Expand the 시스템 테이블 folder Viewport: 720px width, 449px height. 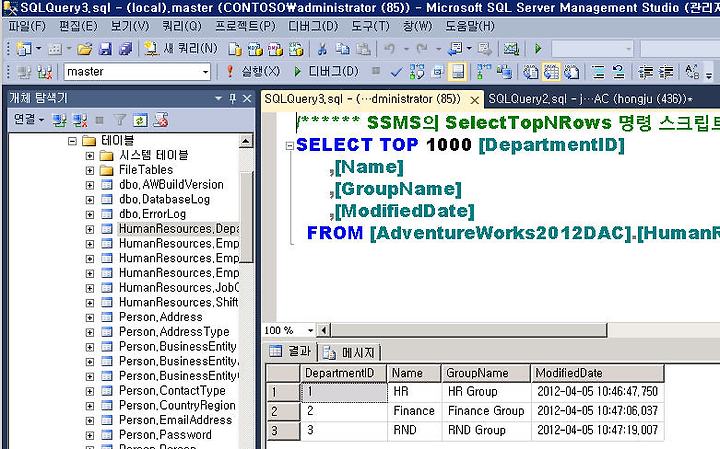pos(90,156)
